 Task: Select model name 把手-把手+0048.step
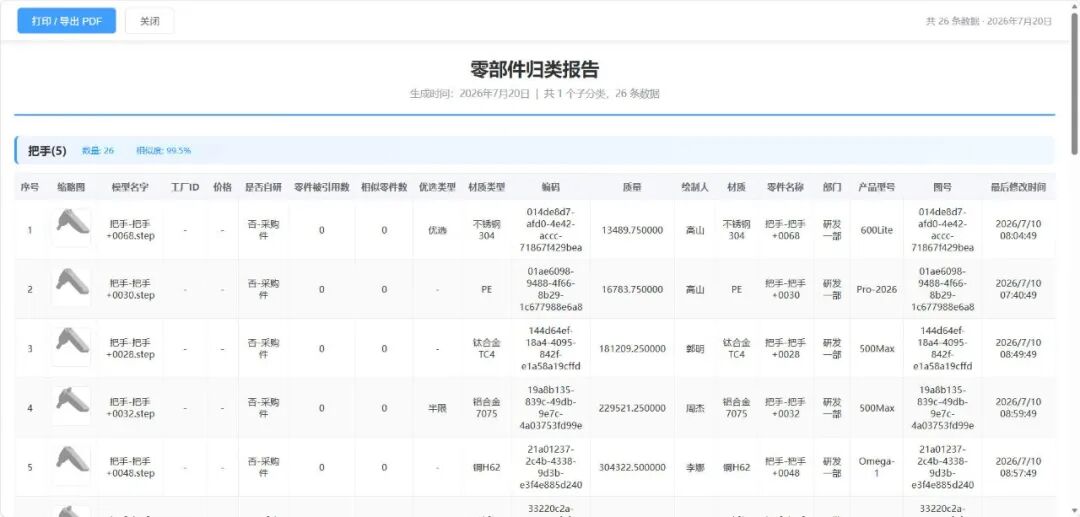[x=130, y=467]
